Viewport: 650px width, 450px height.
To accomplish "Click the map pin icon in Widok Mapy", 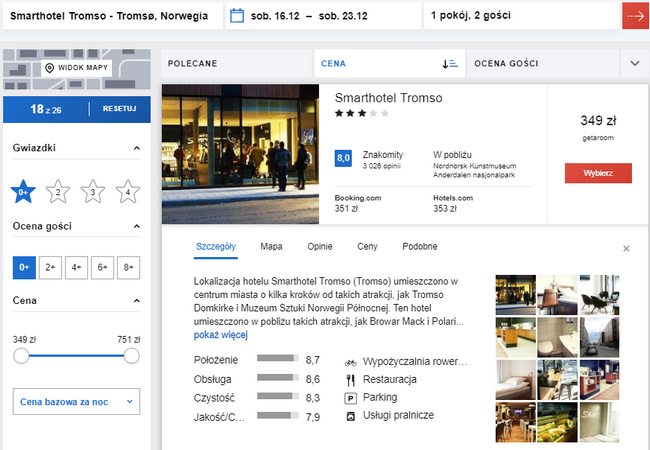I will (49, 68).
